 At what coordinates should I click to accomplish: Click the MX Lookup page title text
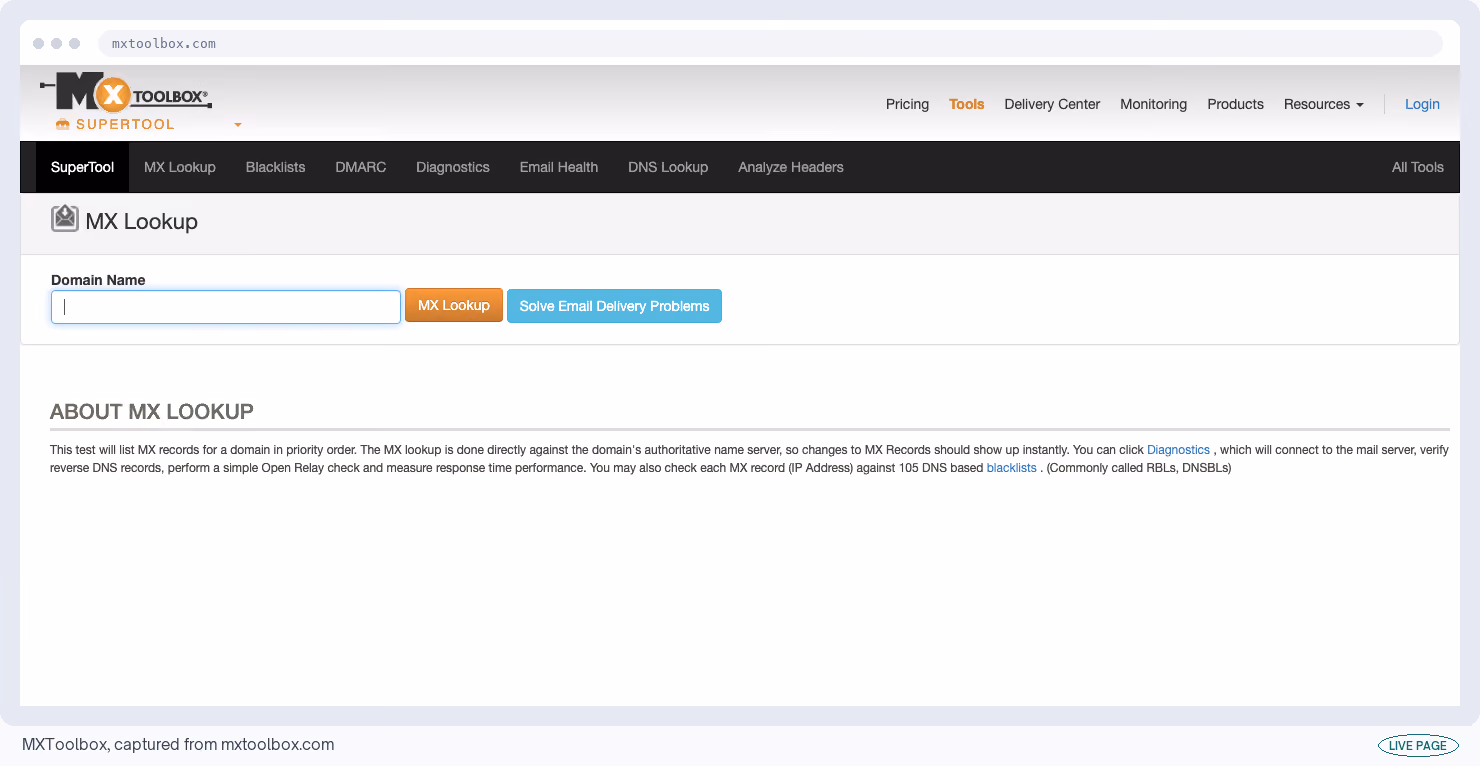[x=142, y=222]
